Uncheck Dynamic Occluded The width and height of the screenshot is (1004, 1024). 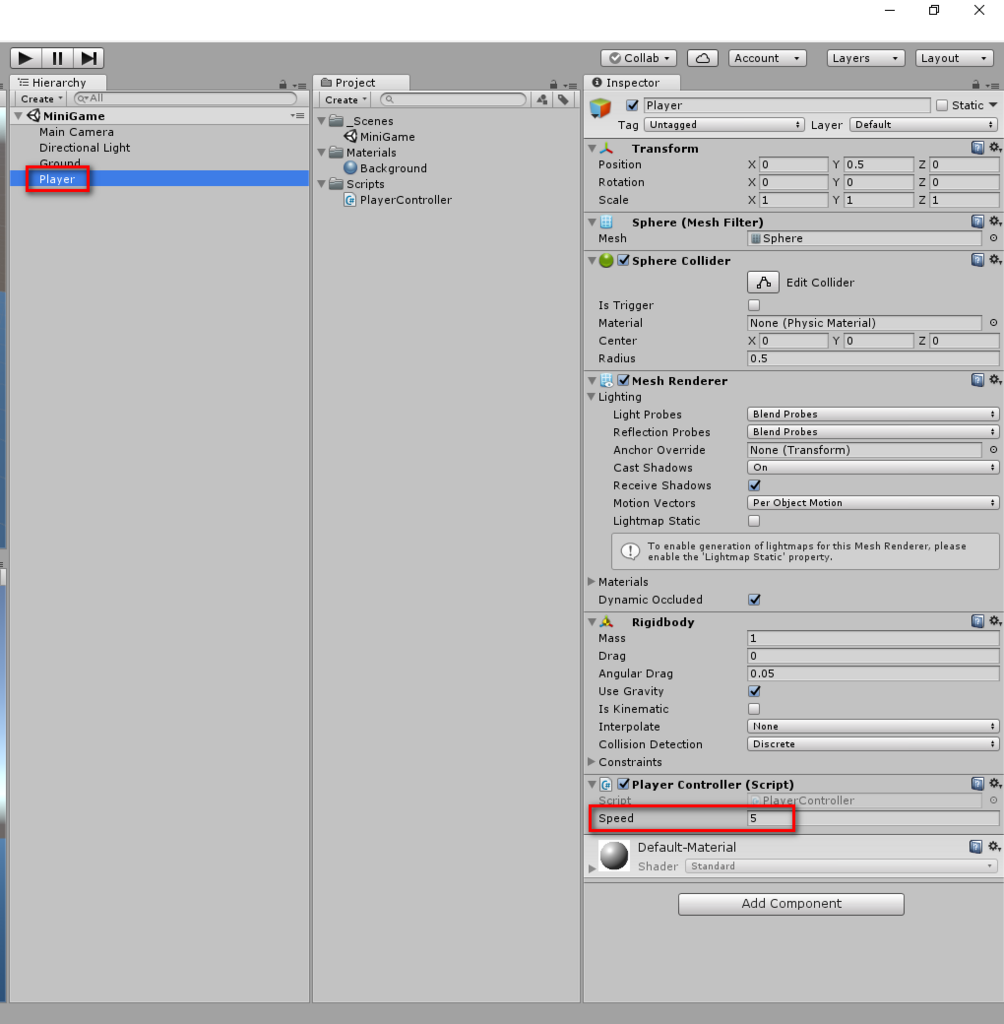coord(754,600)
